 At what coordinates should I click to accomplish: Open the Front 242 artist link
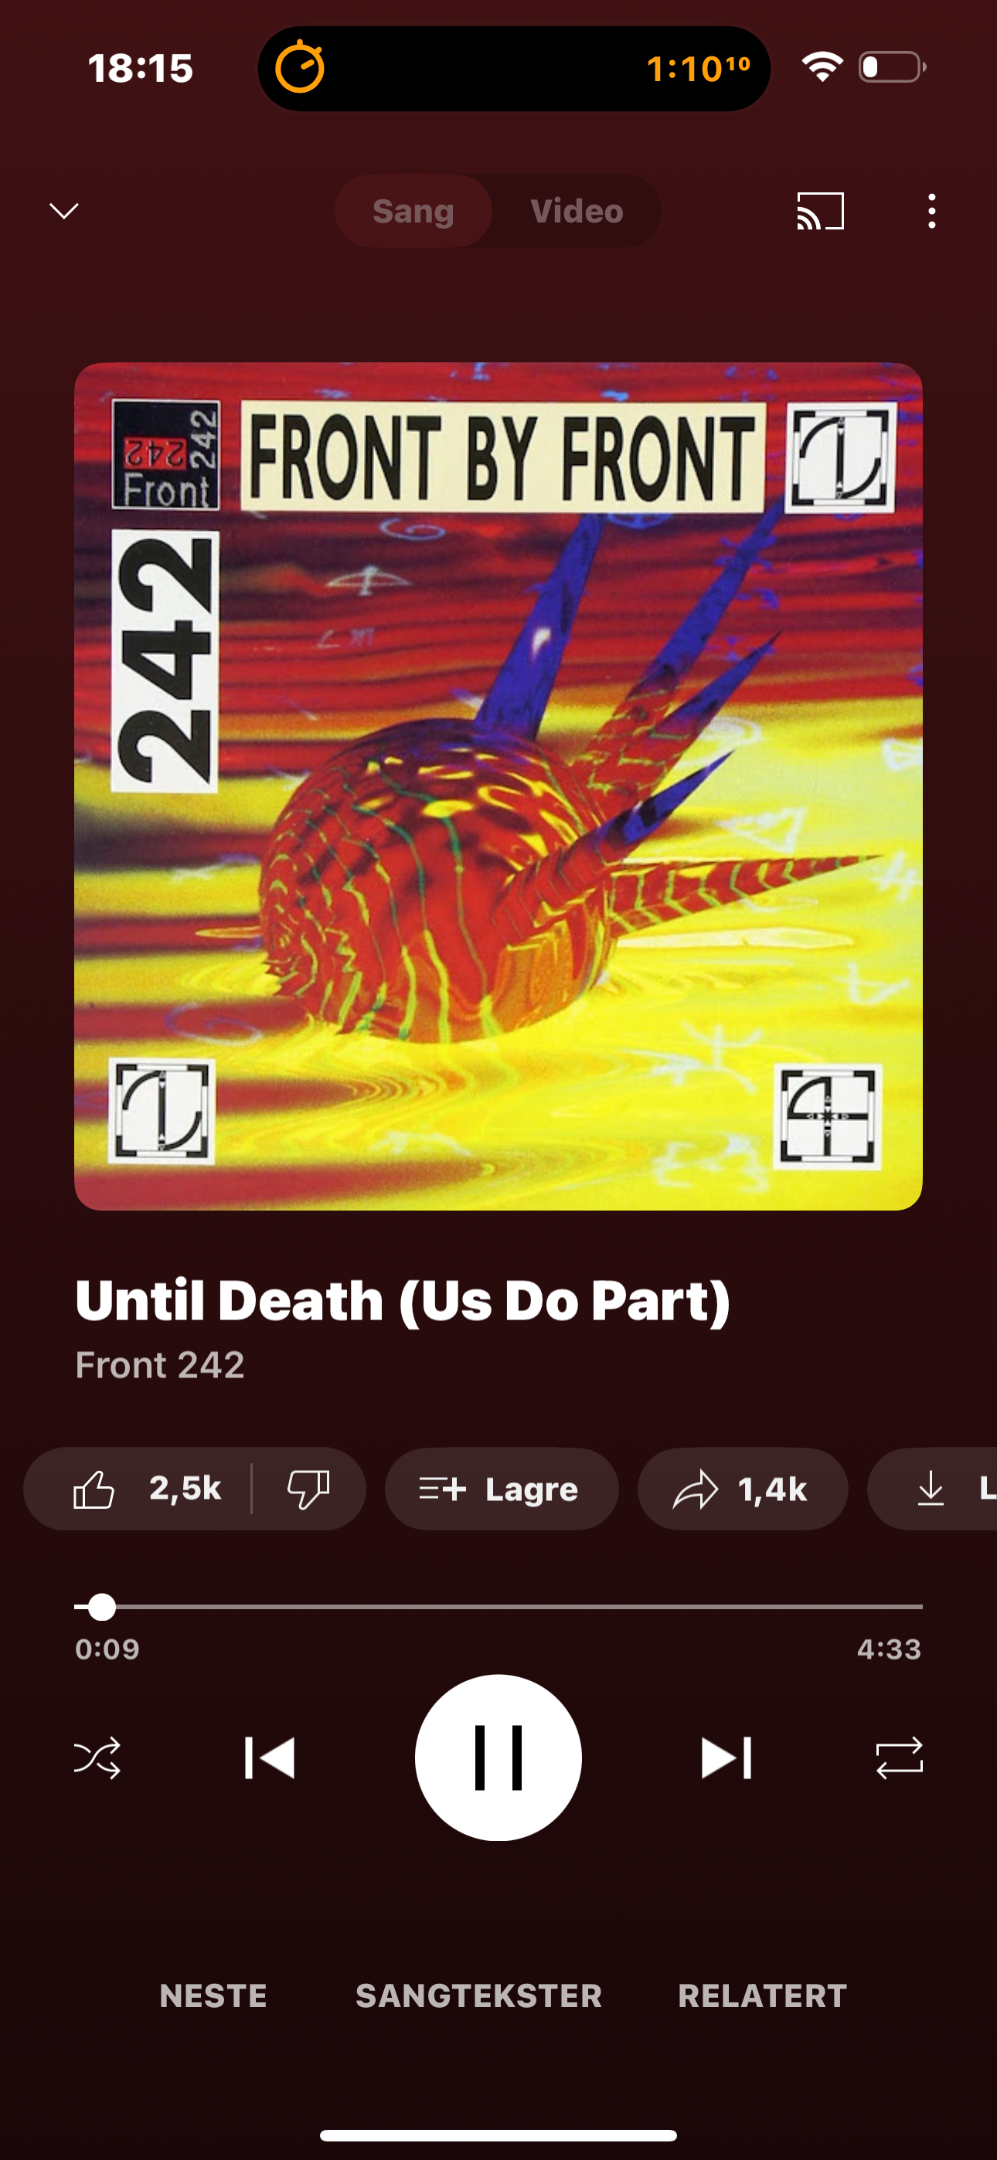(x=160, y=1365)
